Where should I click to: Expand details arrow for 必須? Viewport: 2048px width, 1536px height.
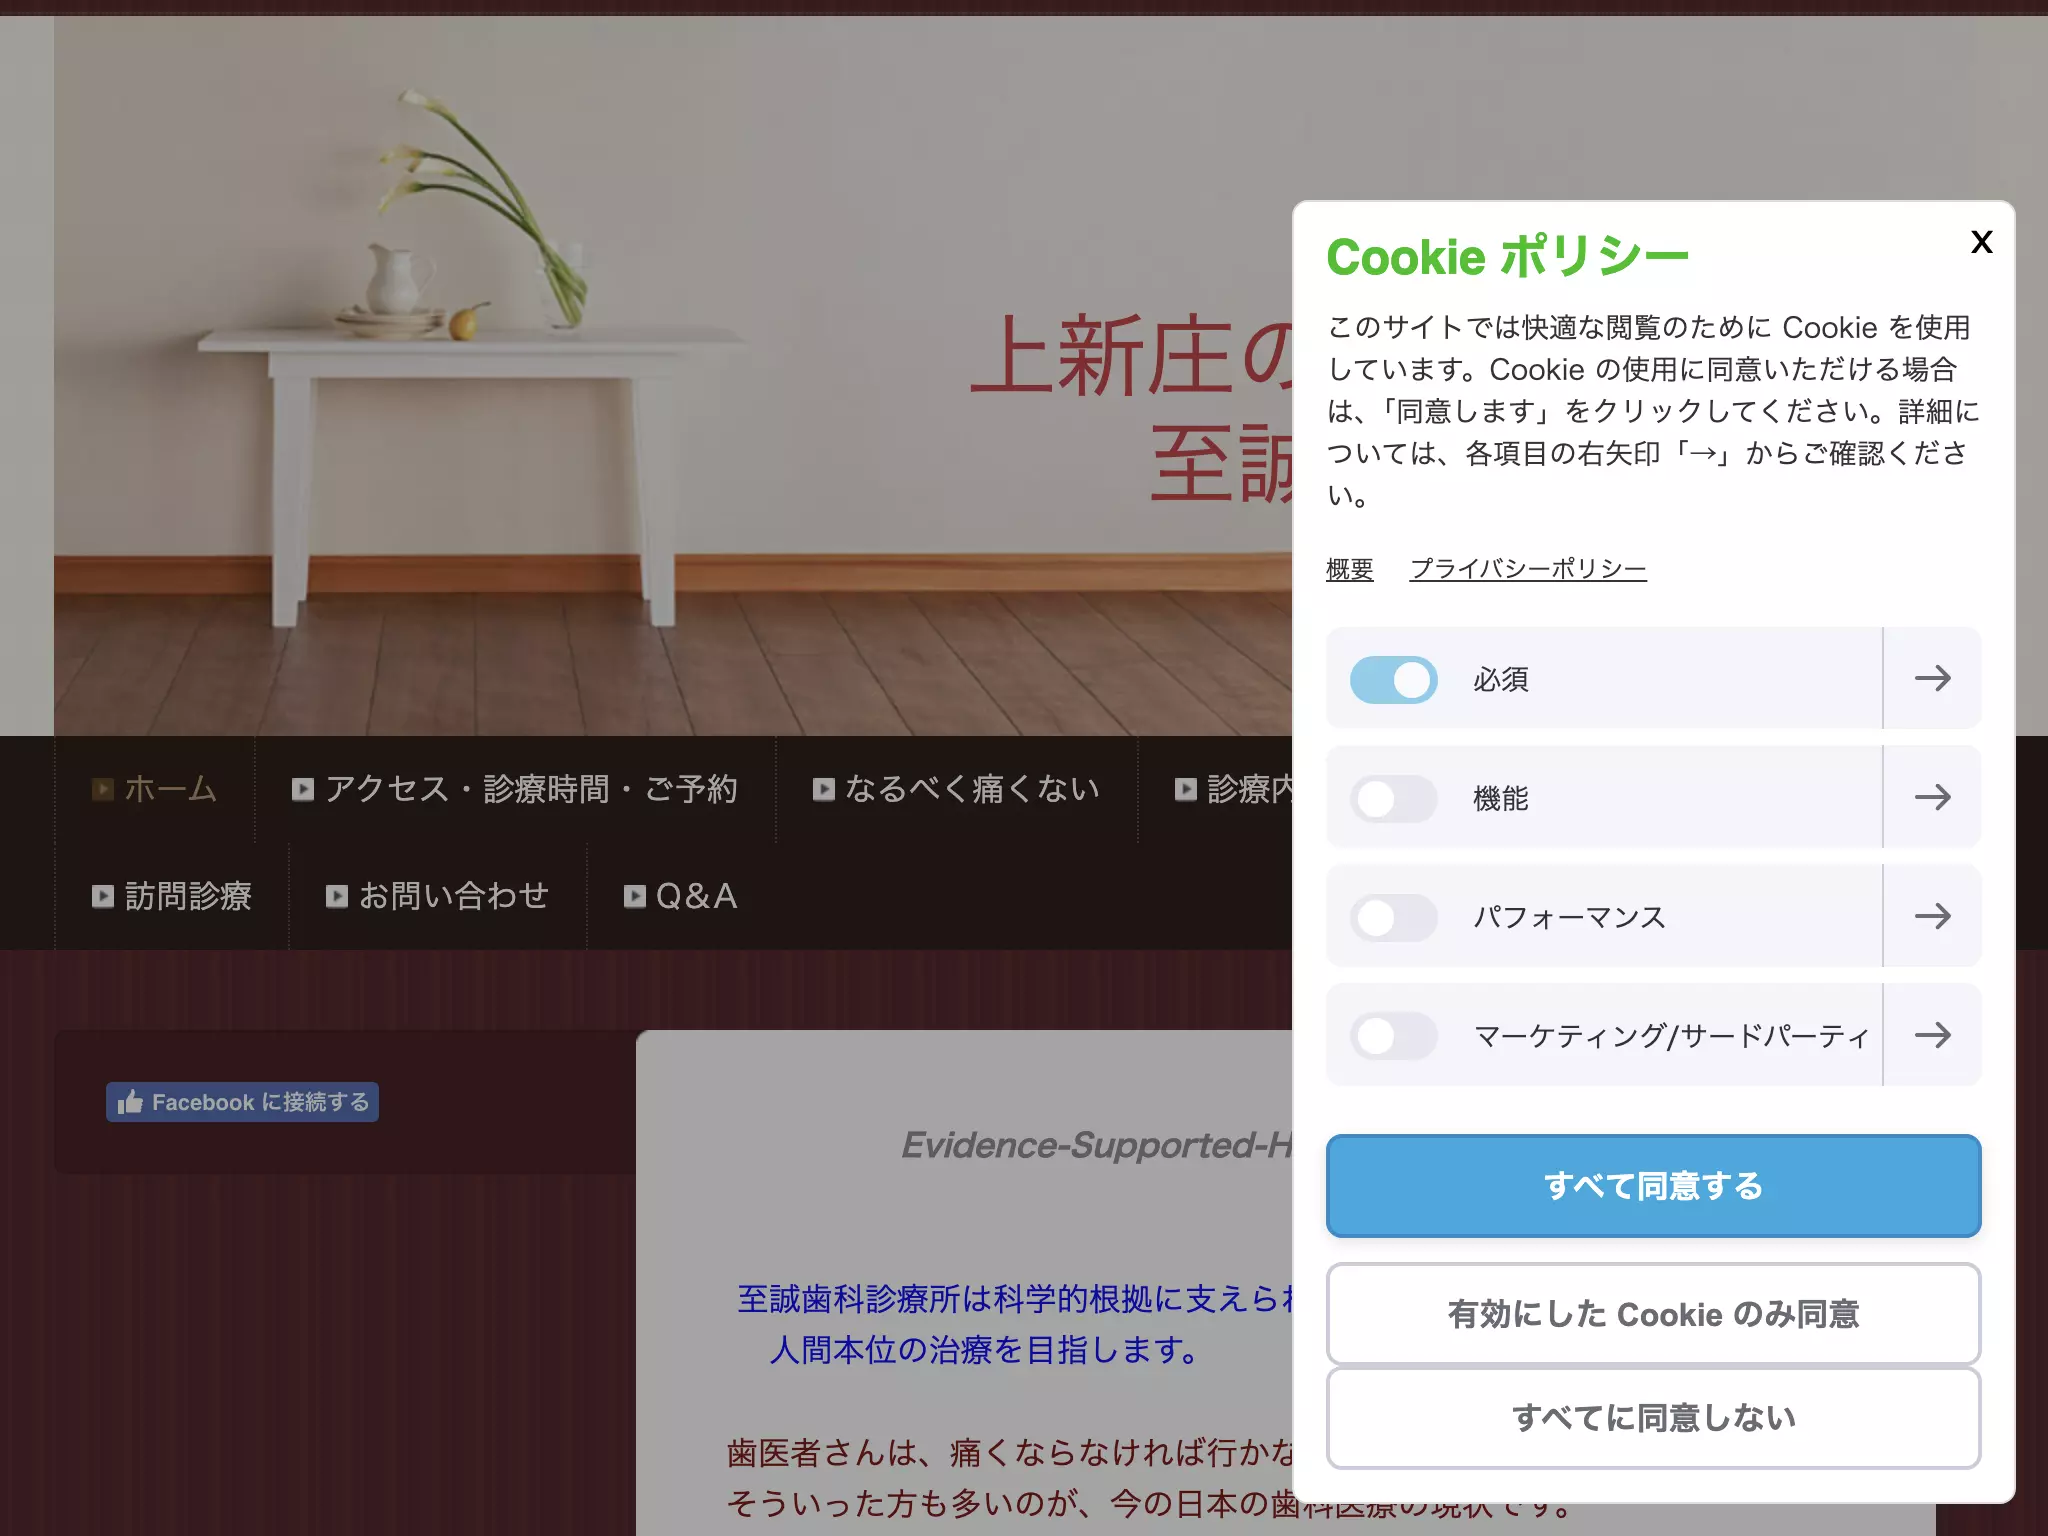(x=1932, y=679)
